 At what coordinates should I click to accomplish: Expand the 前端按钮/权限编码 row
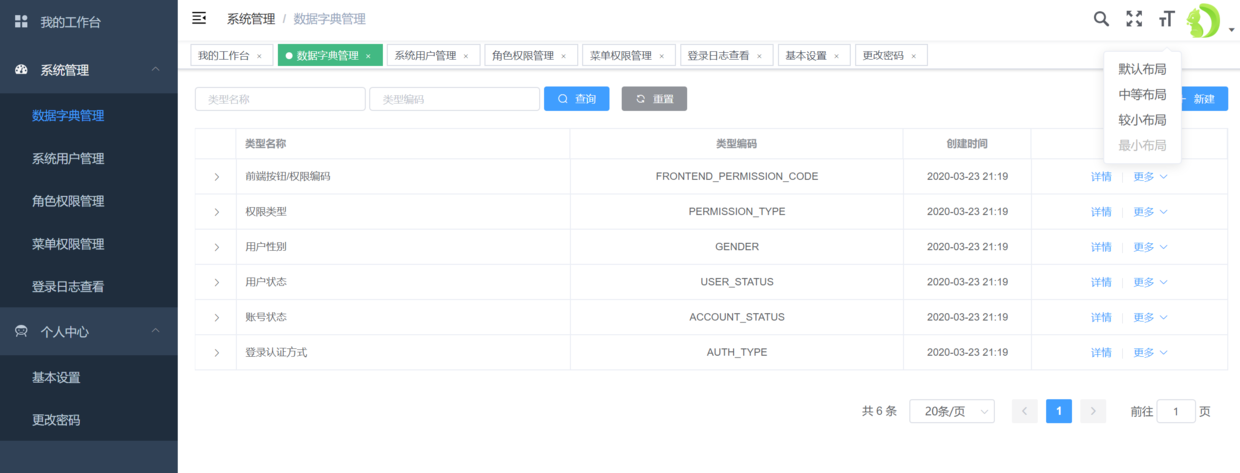point(216,177)
